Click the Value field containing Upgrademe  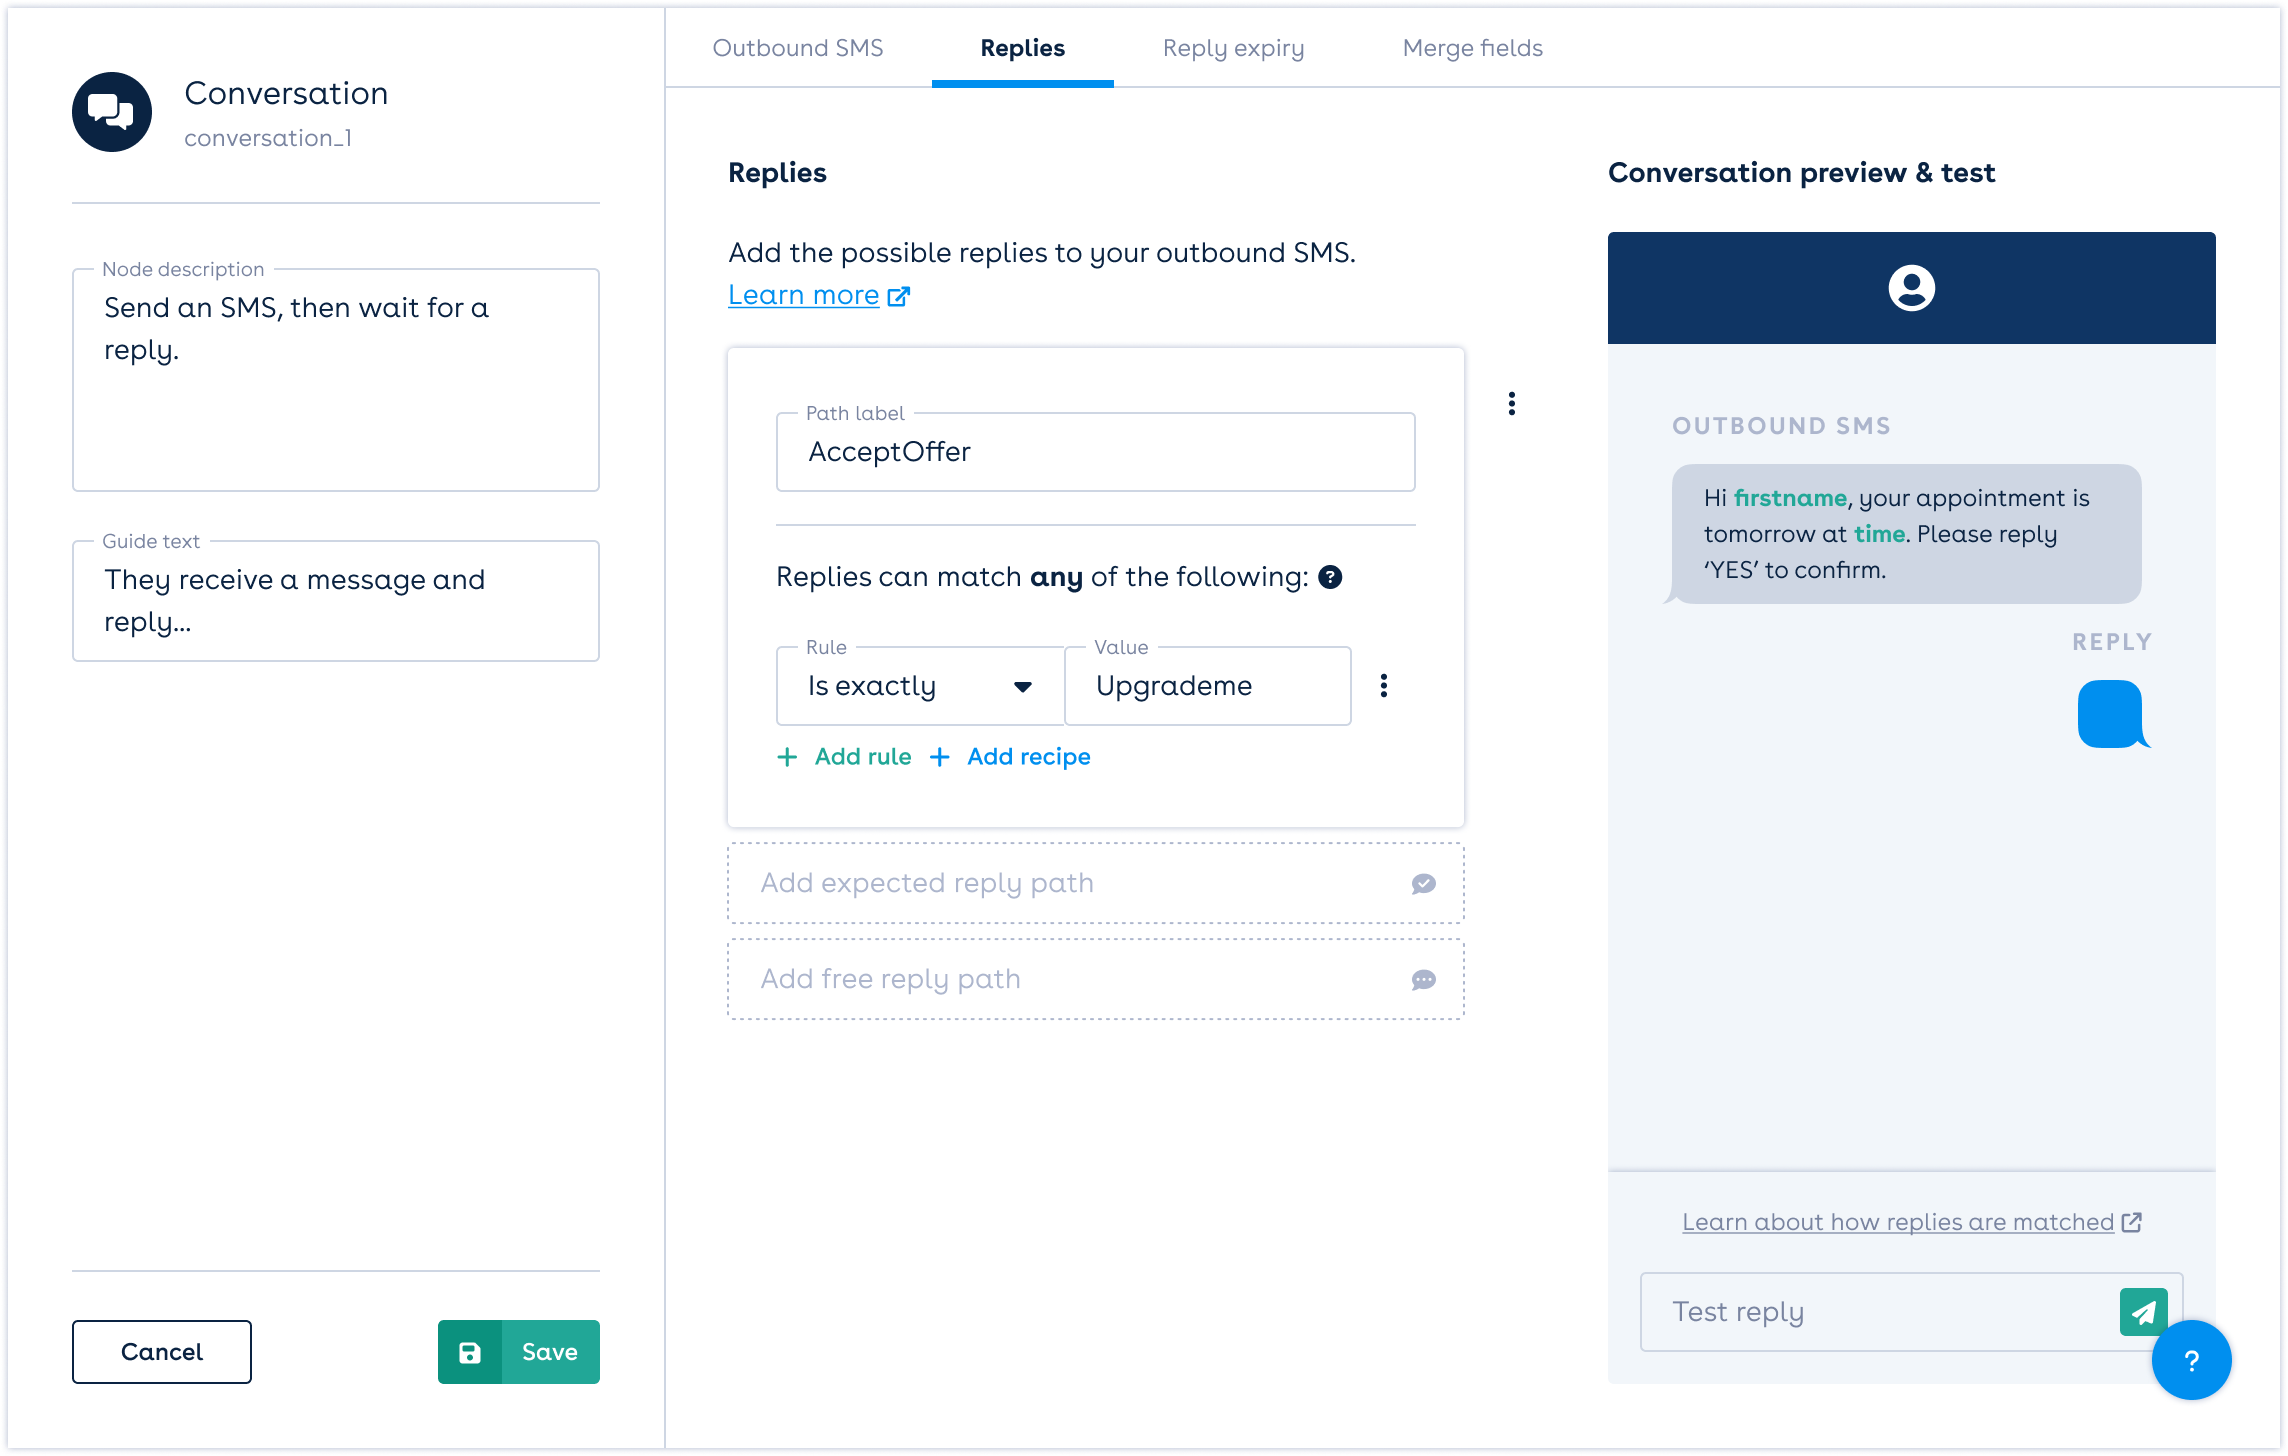[1208, 686]
